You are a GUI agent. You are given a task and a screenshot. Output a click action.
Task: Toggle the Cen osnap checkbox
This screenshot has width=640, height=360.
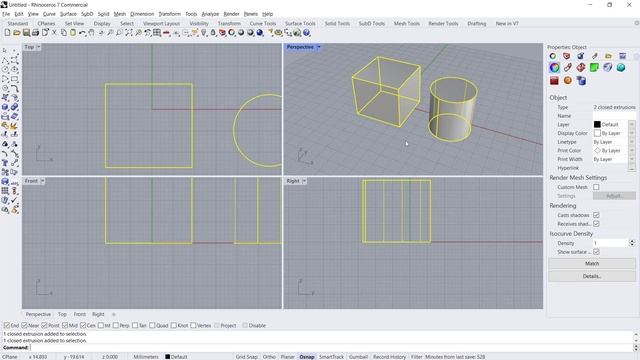pyautogui.click(x=83, y=325)
